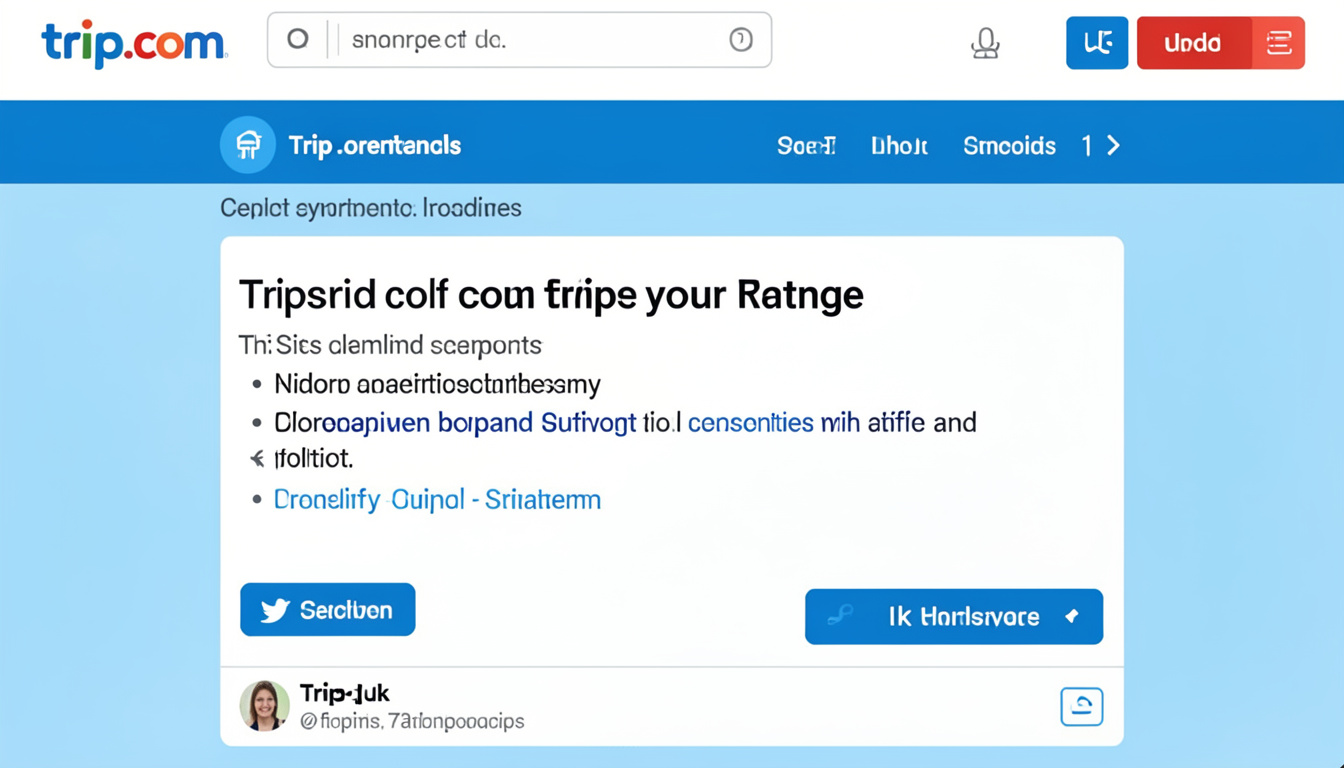The image size is (1344, 768).
Task: Click the clock icon in search field
Action: [x=741, y=39]
